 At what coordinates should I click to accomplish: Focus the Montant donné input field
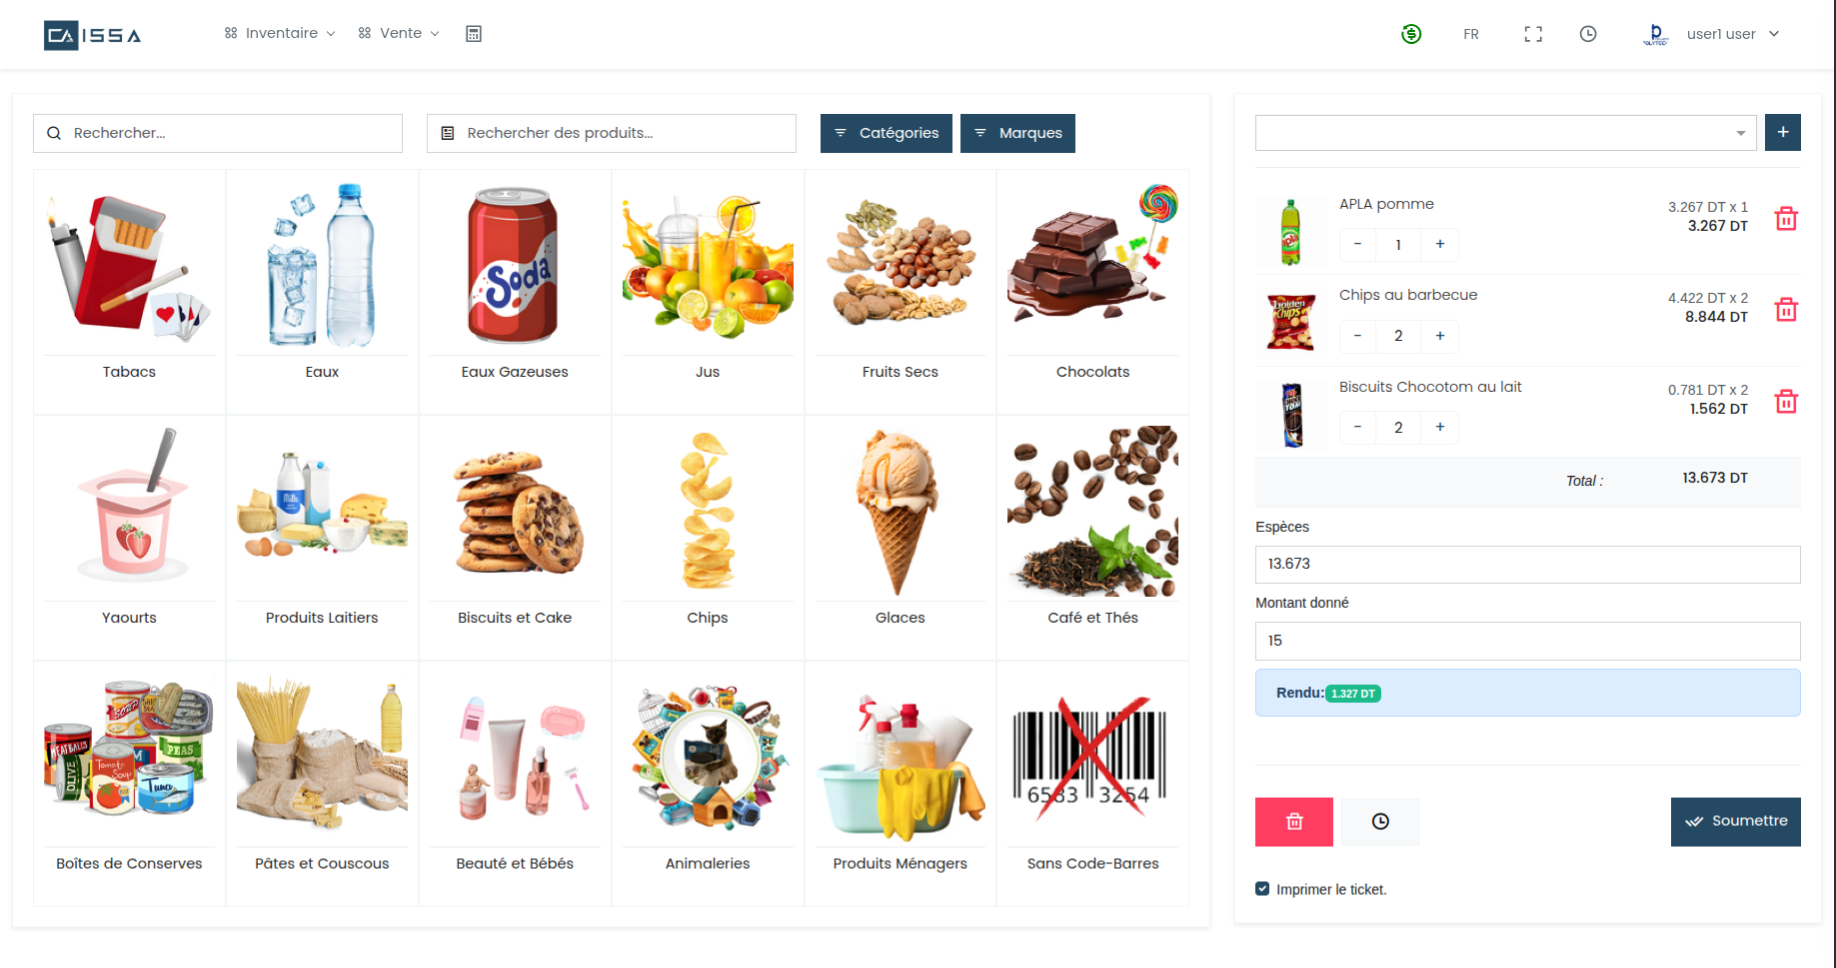(1528, 641)
